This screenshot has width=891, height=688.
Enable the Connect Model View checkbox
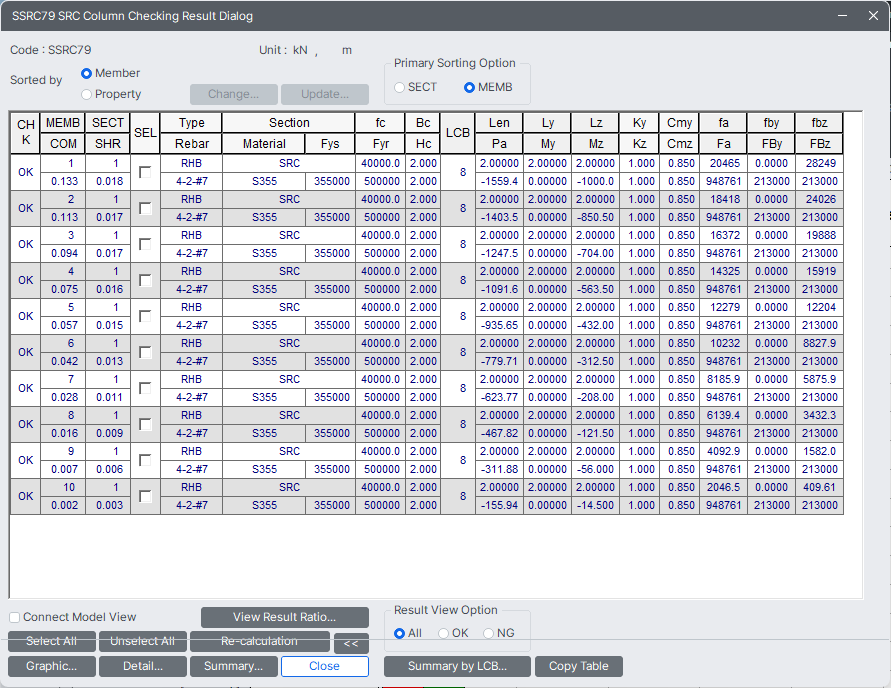point(15,617)
